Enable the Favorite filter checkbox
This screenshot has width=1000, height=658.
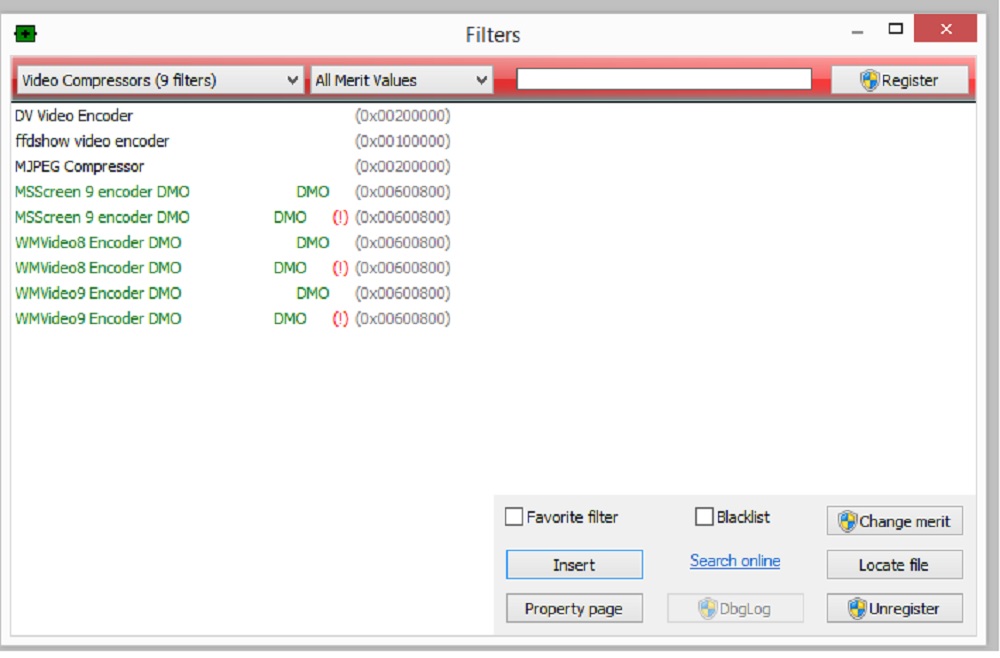point(514,516)
